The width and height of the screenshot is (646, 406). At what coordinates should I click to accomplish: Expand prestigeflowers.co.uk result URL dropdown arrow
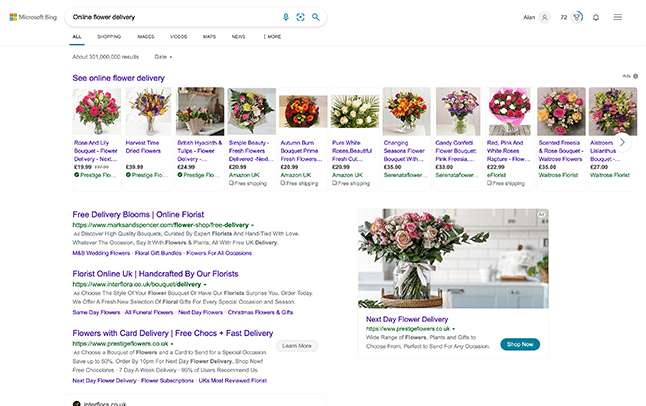[172, 344]
